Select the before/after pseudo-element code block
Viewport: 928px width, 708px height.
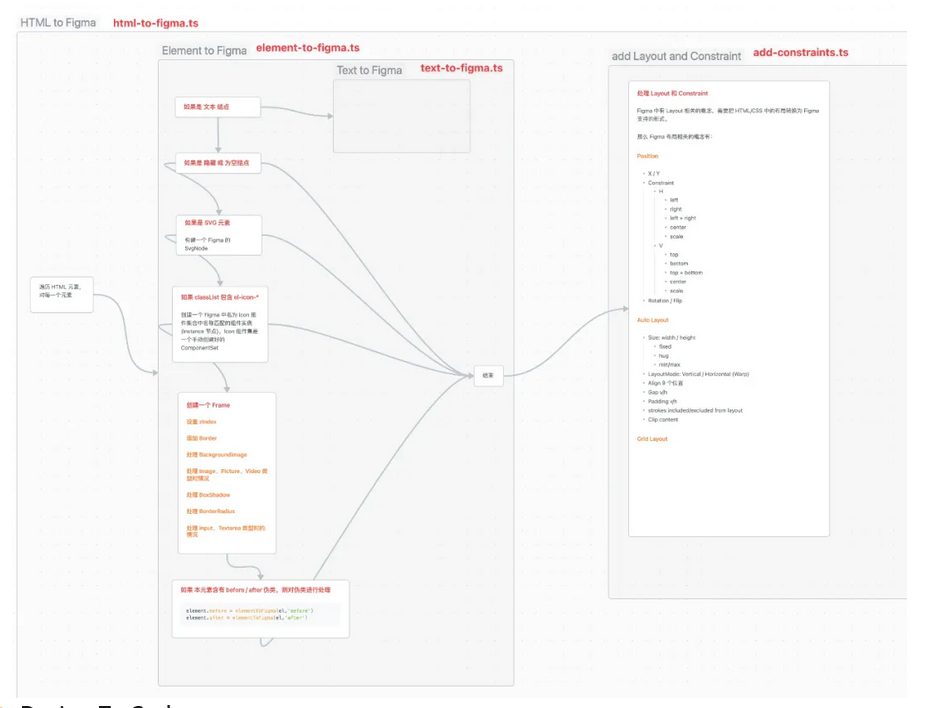click(x=260, y=615)
